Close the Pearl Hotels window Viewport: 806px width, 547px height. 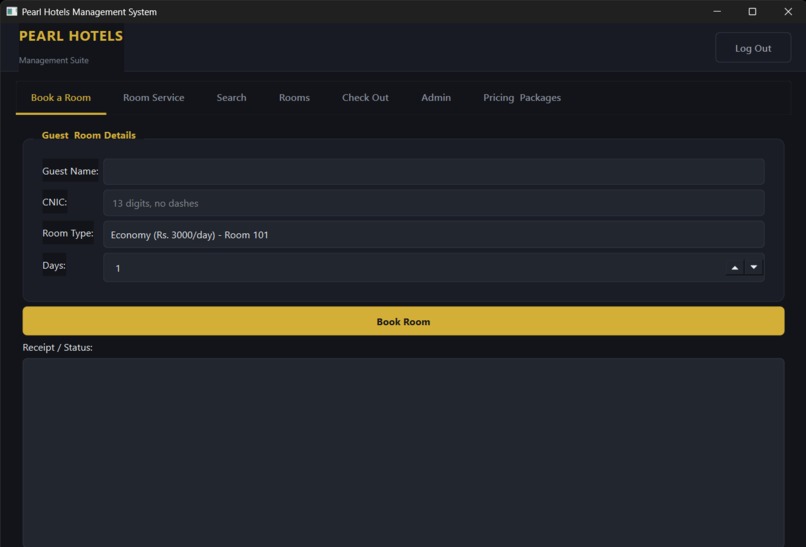[x=787, y=11]
